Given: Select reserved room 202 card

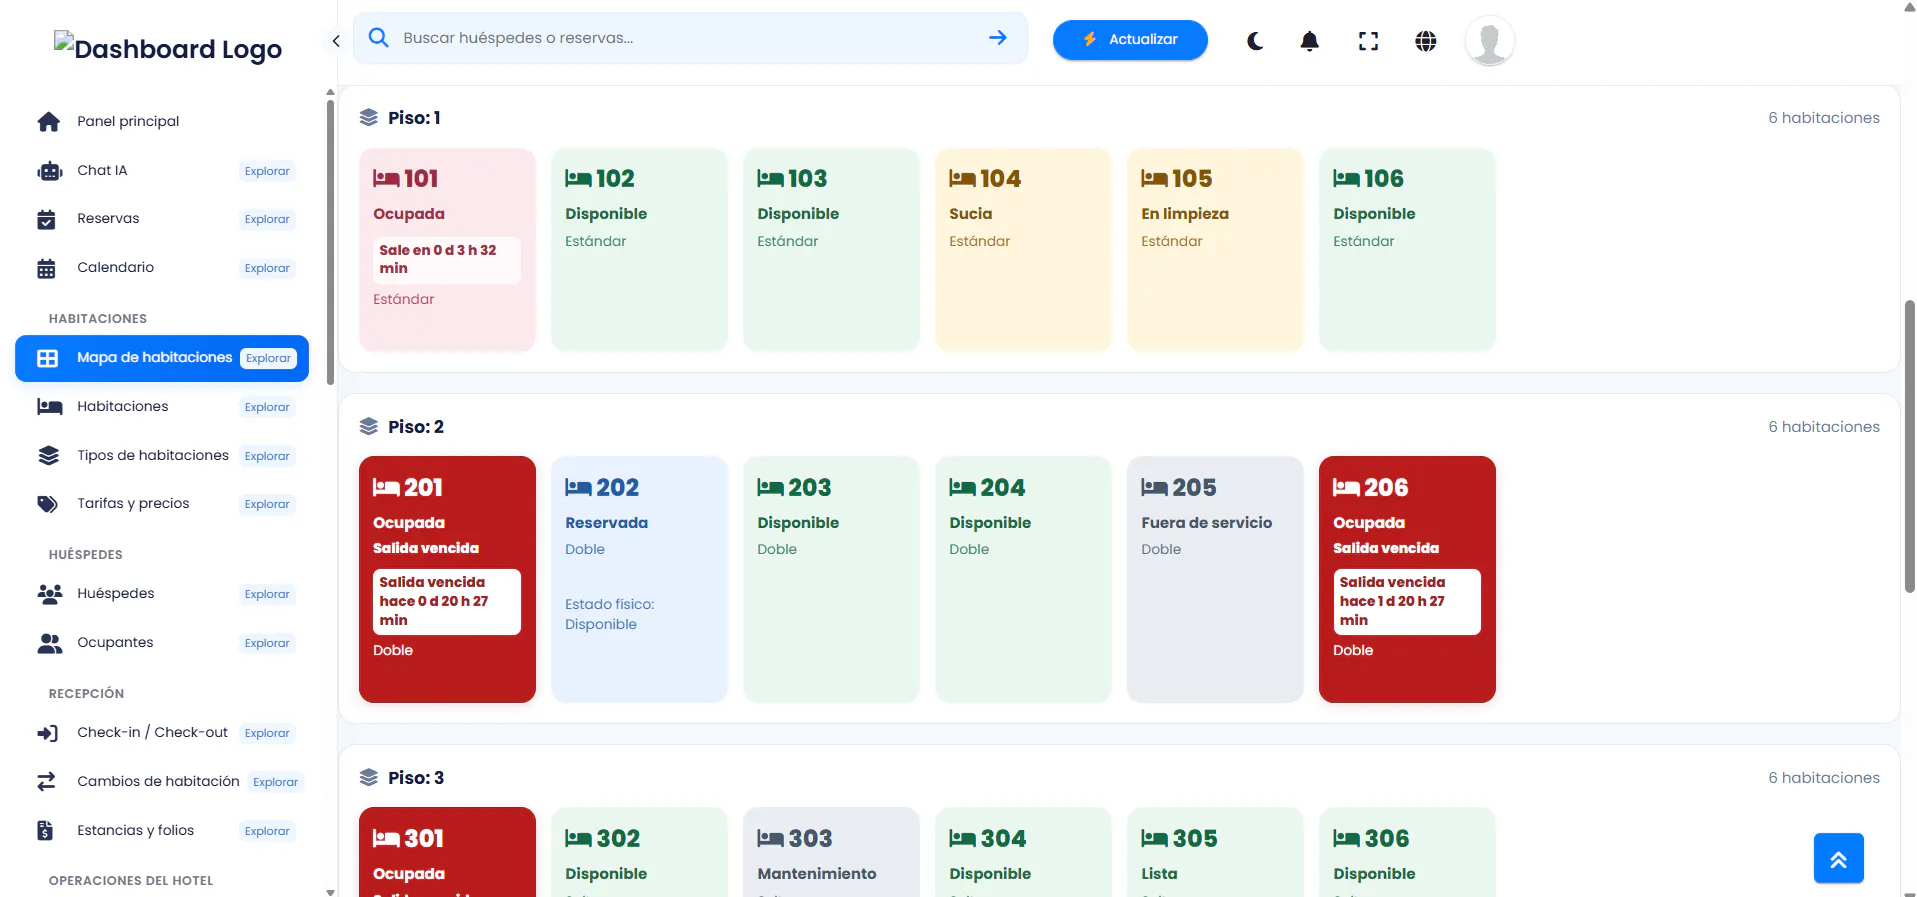Looking at the screenshot, I should [639, 580].
